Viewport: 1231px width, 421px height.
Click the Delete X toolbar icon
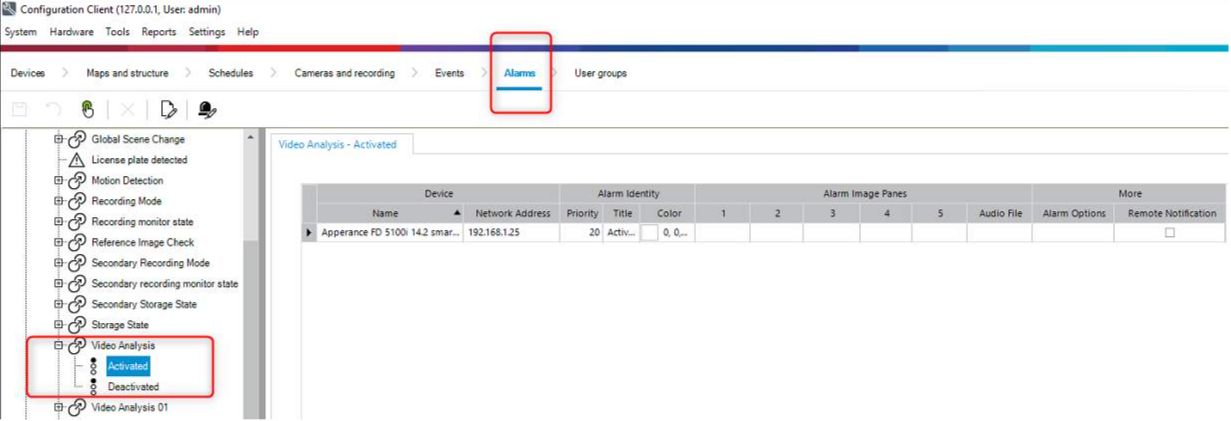pyautogui.click(x=127, y=110)
